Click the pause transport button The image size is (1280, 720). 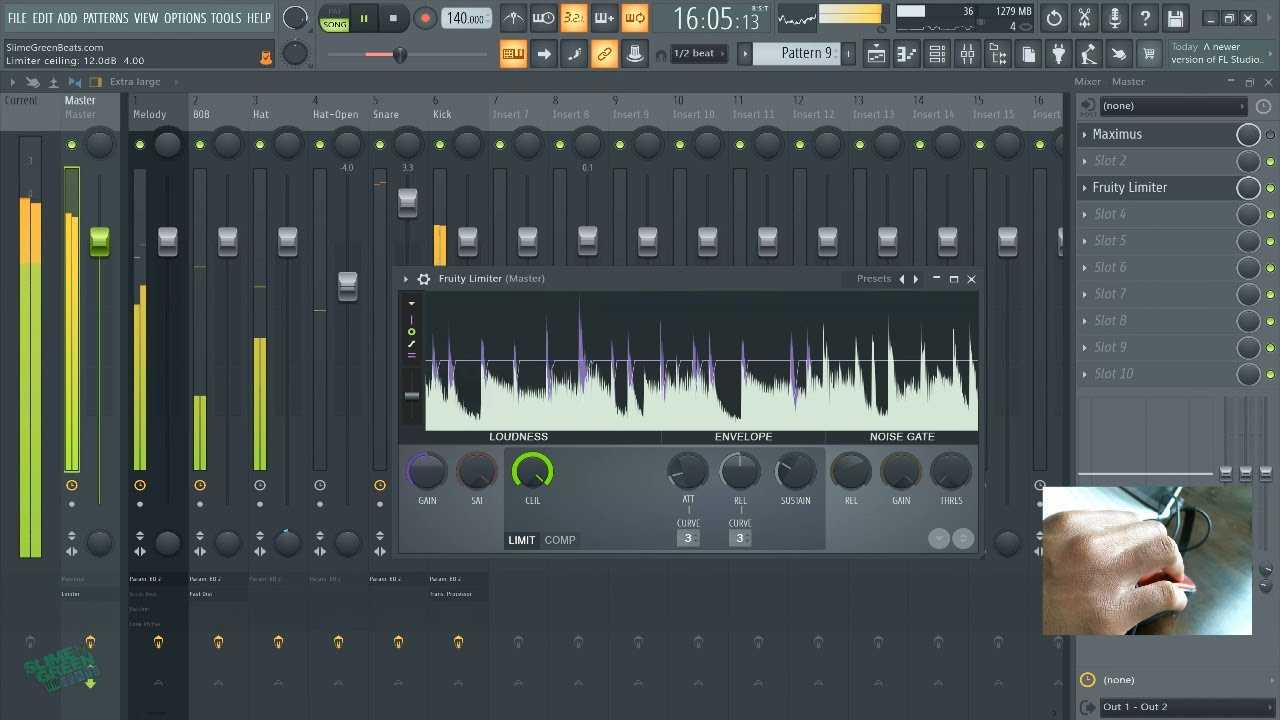pyautogui.click(x=364, y=18)
